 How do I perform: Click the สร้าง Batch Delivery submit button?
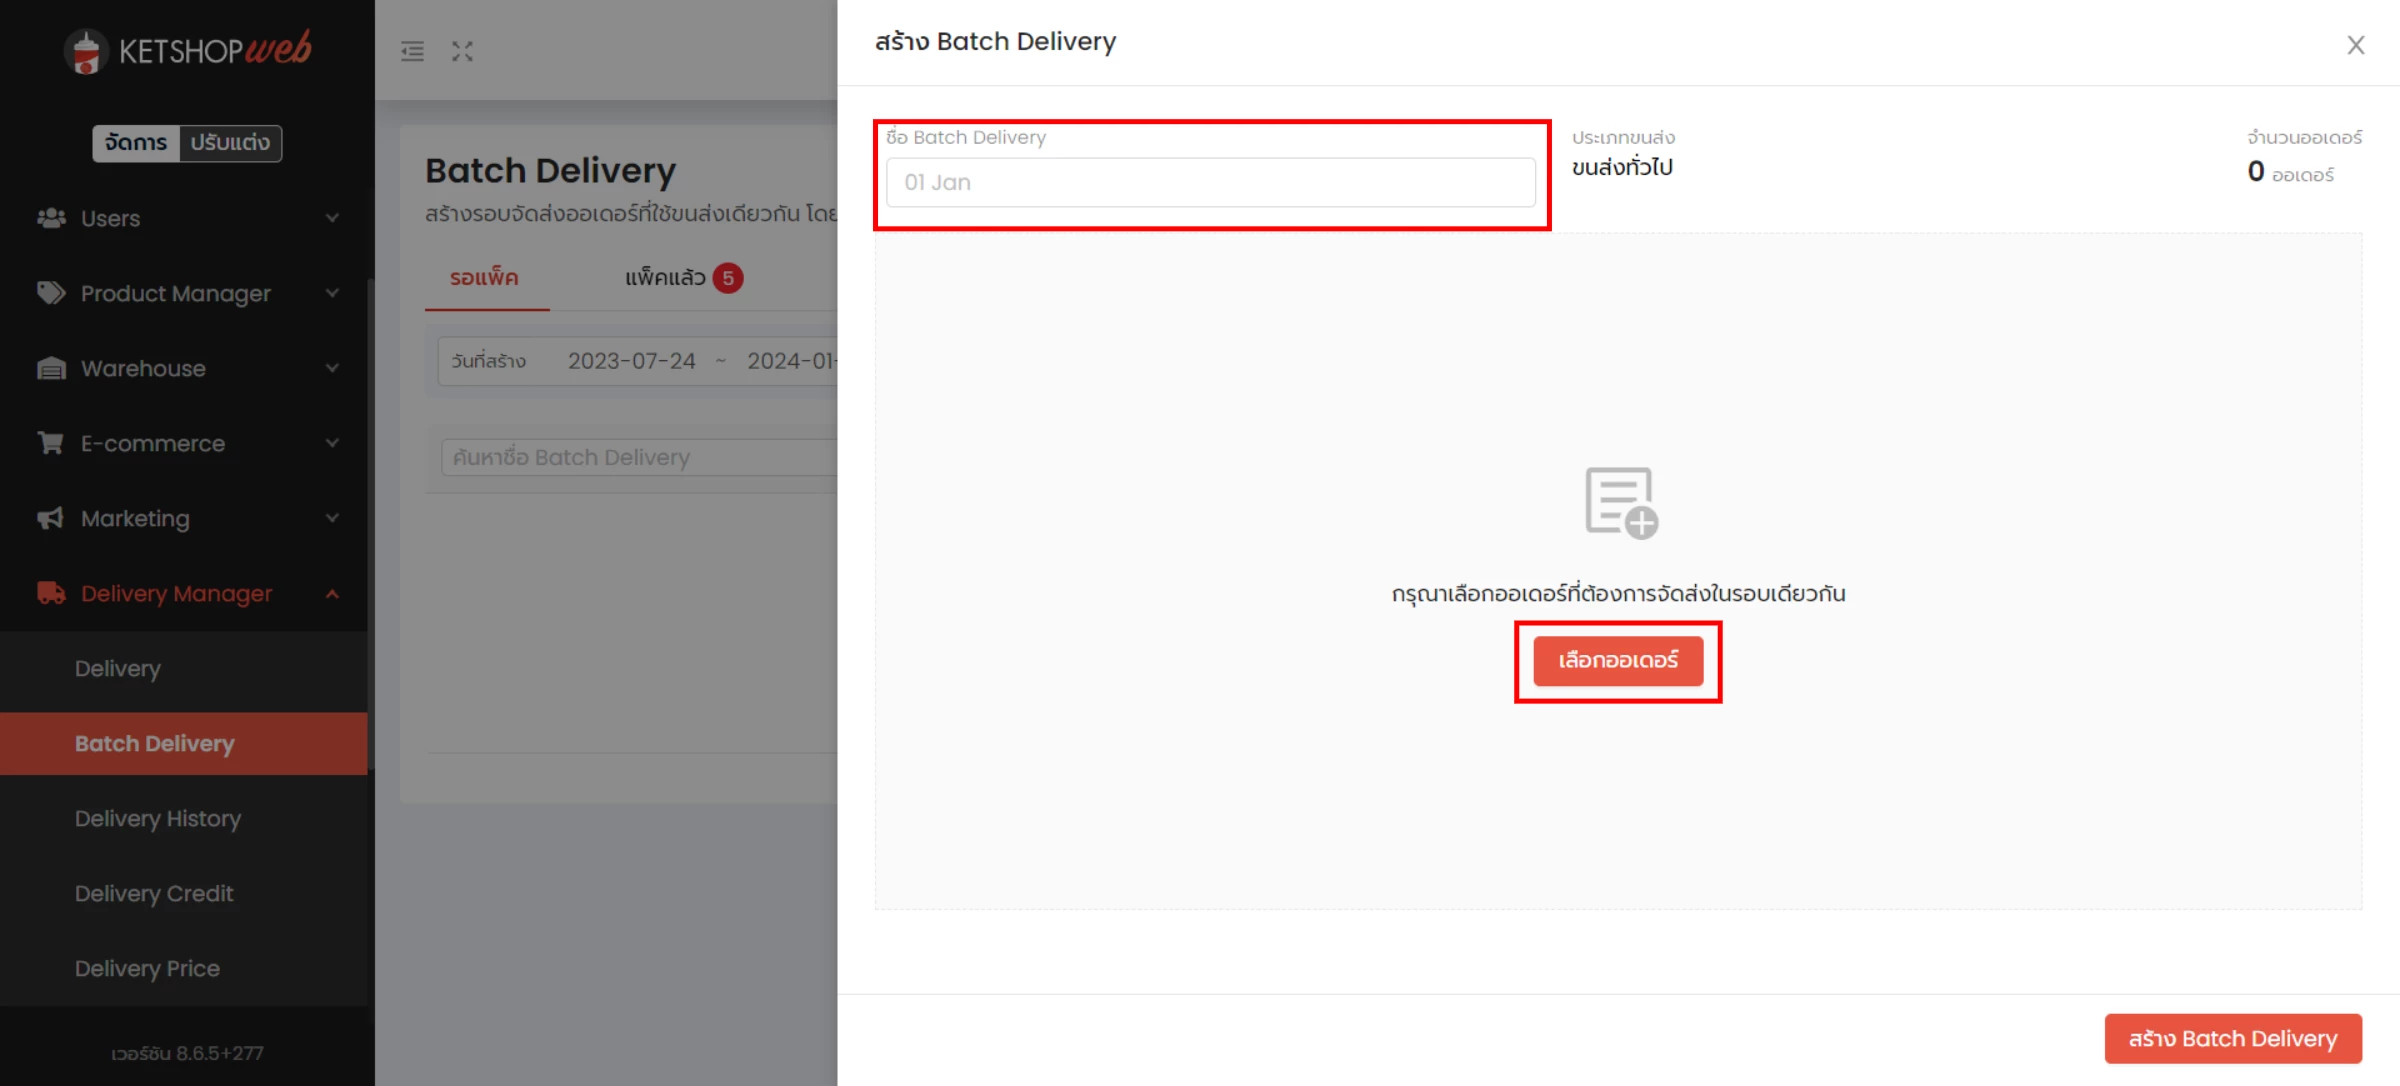(x=2233, y=1038)
